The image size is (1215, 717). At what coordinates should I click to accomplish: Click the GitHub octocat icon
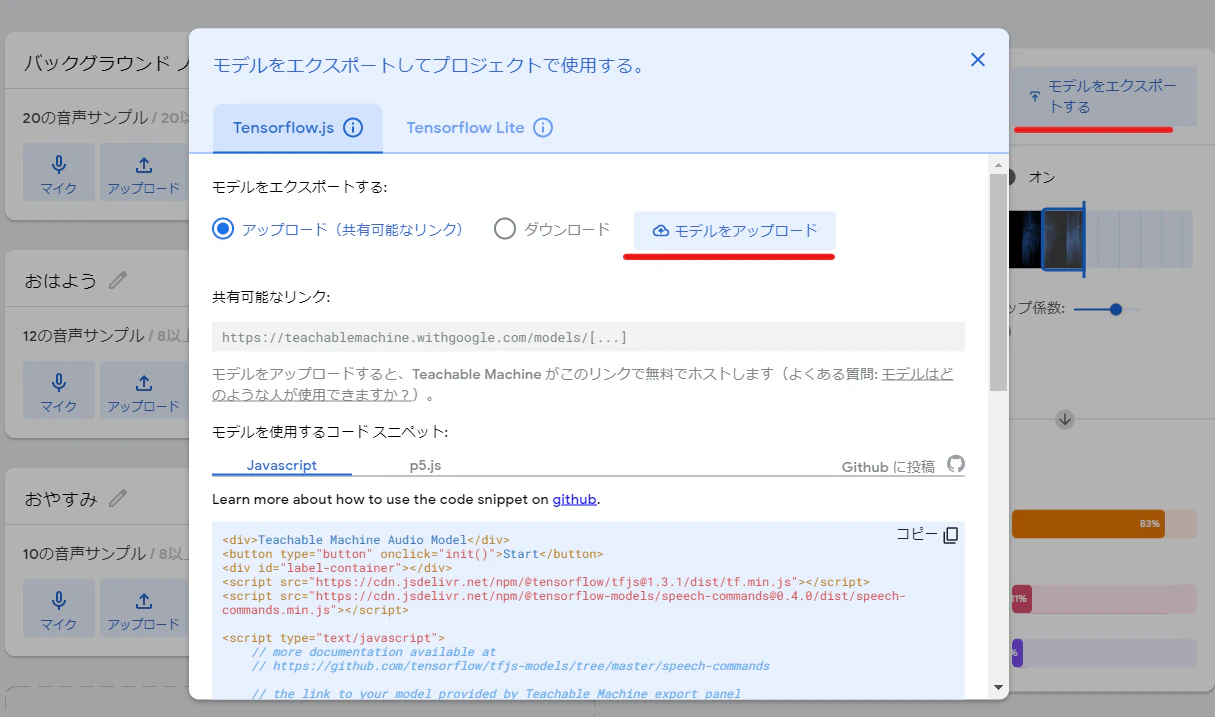[956, 464]
